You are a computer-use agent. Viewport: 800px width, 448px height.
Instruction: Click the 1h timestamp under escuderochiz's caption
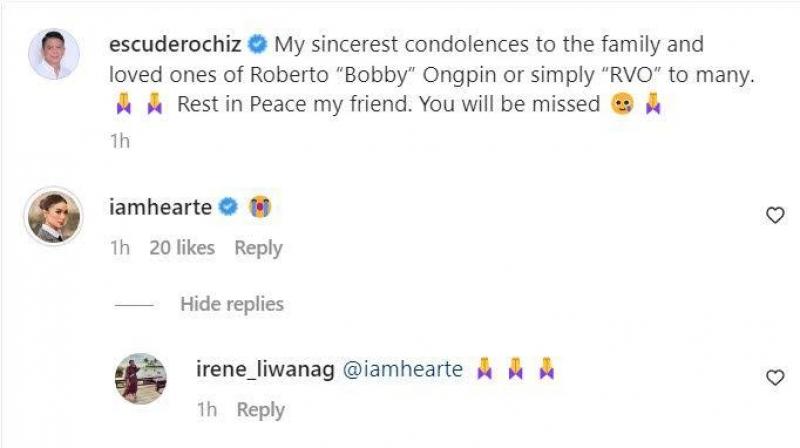[x=119, y=142]
